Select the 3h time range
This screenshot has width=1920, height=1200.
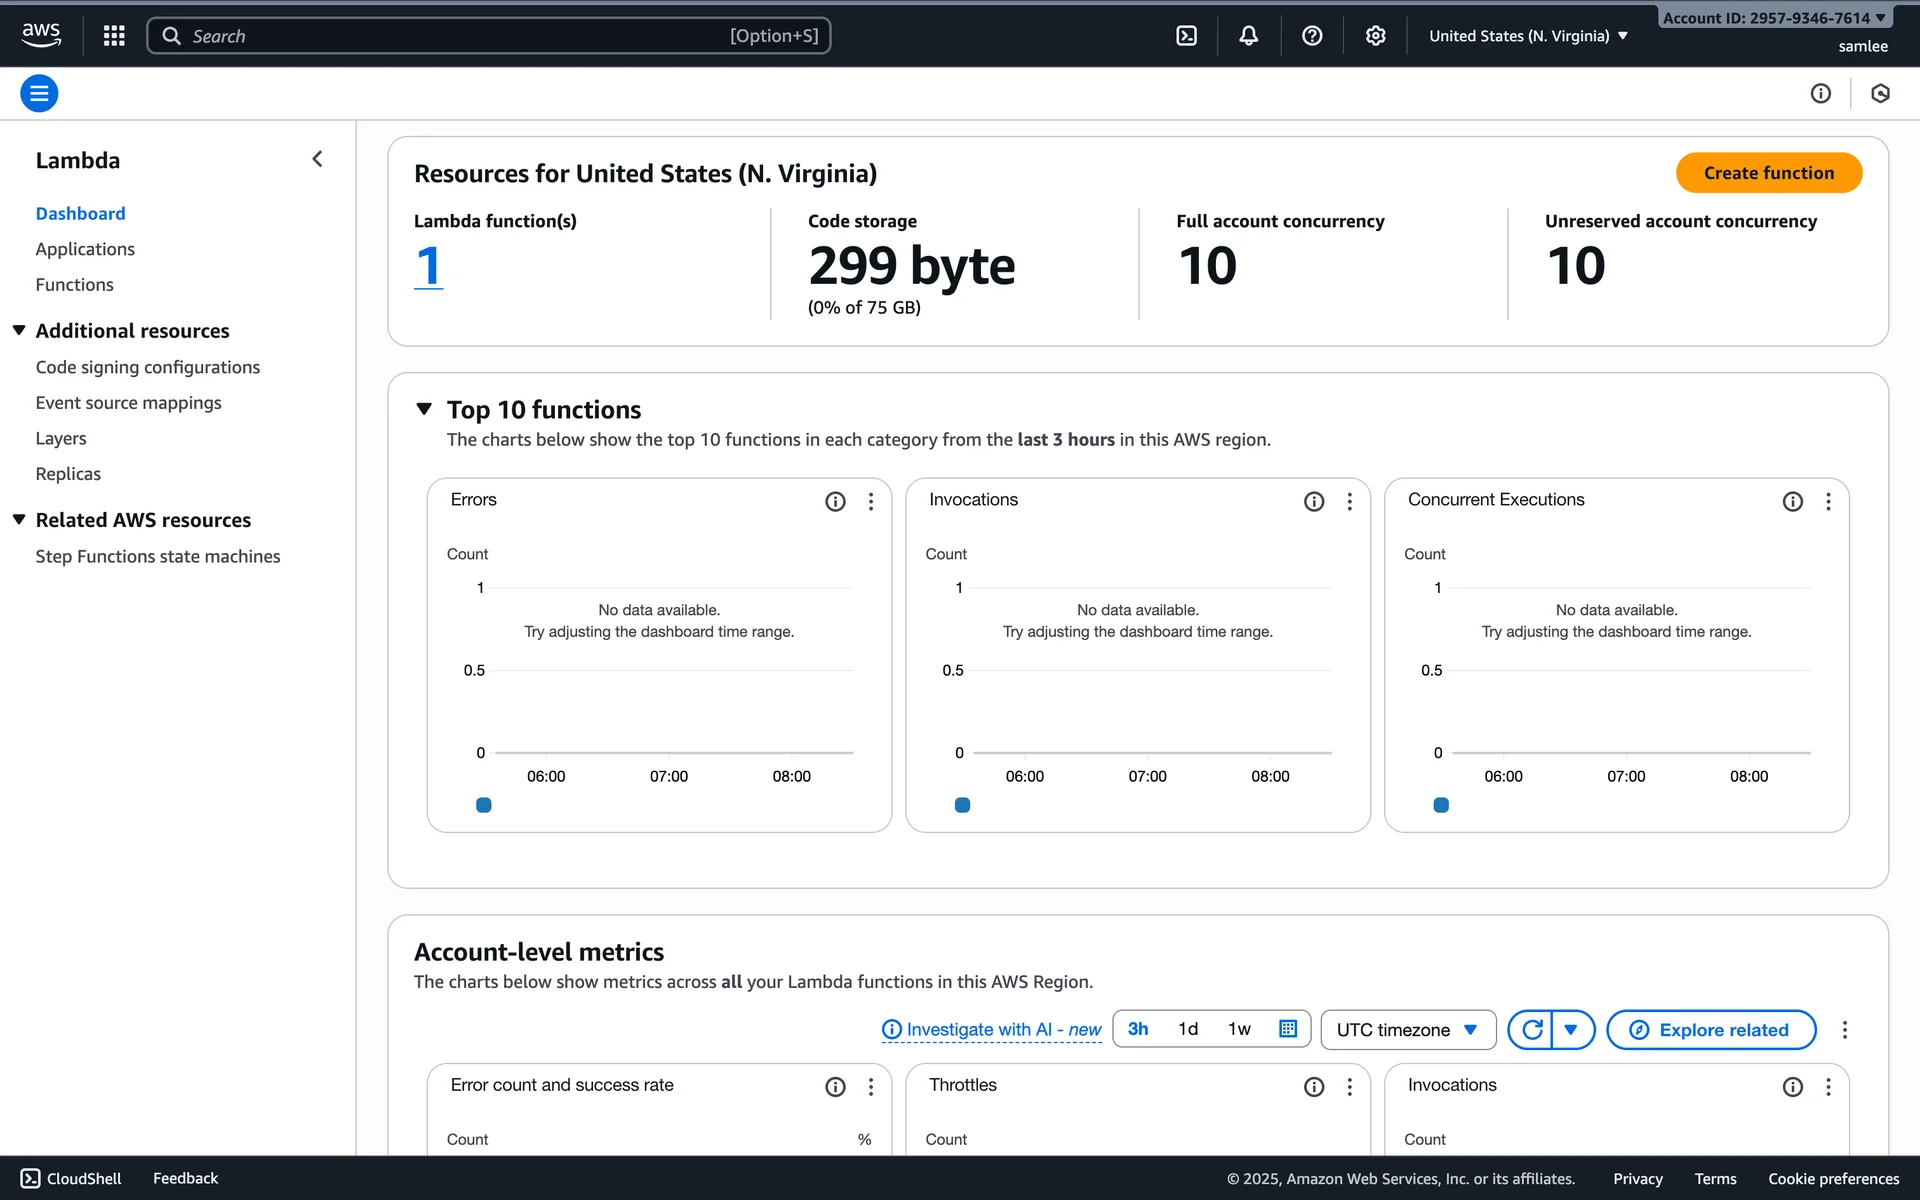(x=1137, y=1029)
